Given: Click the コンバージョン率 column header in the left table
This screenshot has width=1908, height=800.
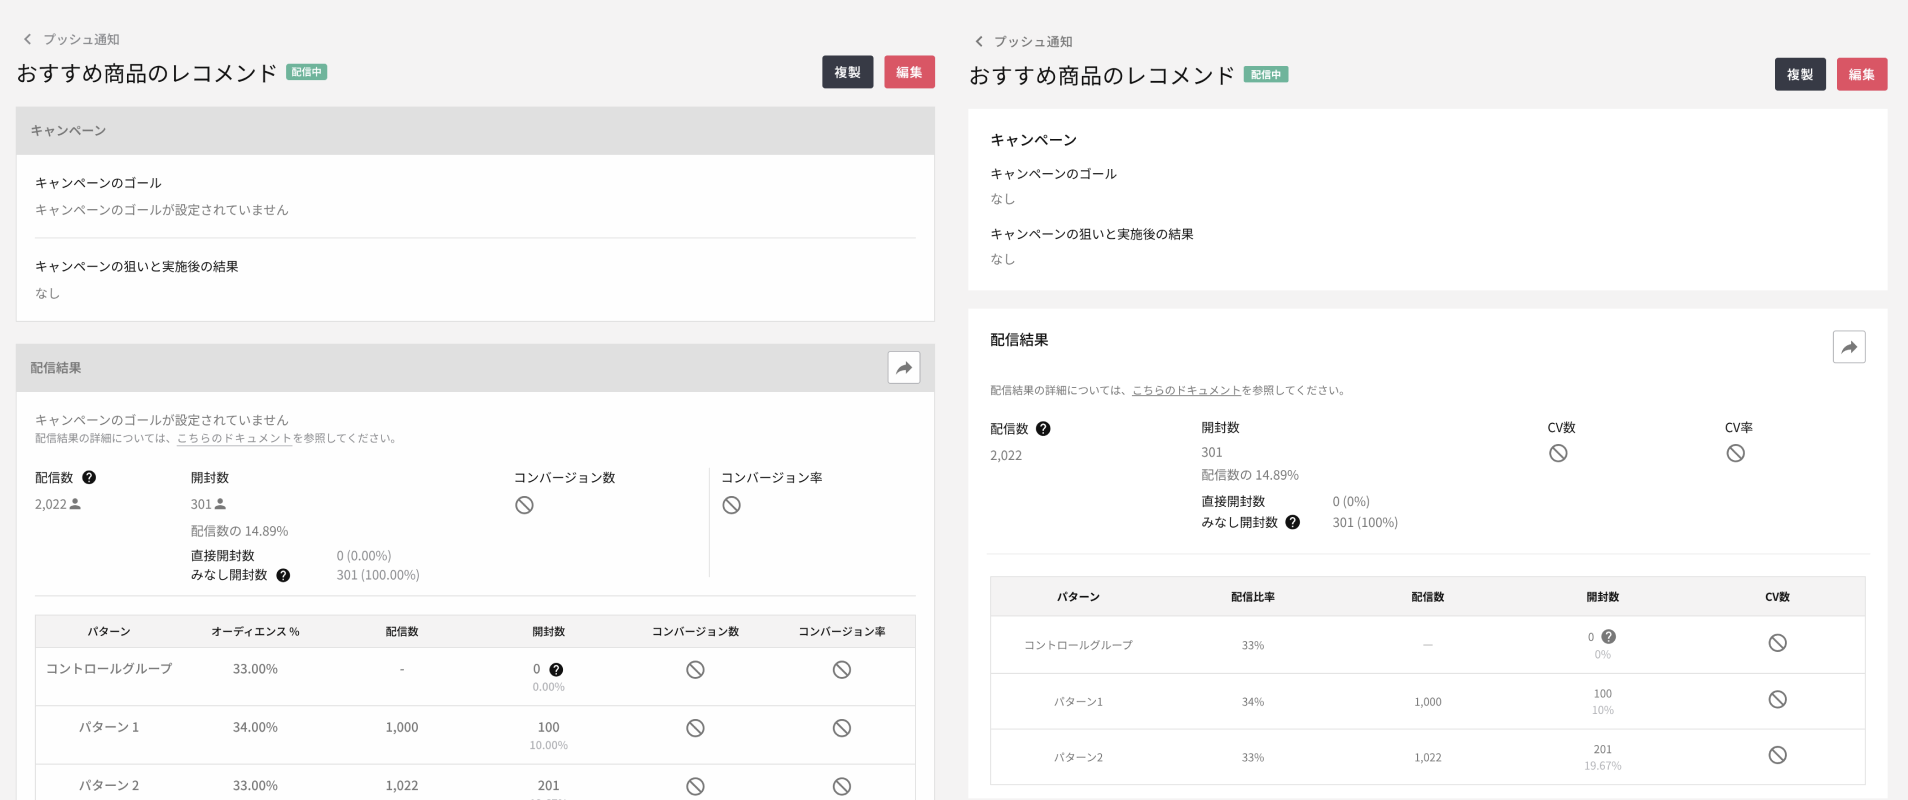Looking at the screenshot, I should [x=842, y=632].
